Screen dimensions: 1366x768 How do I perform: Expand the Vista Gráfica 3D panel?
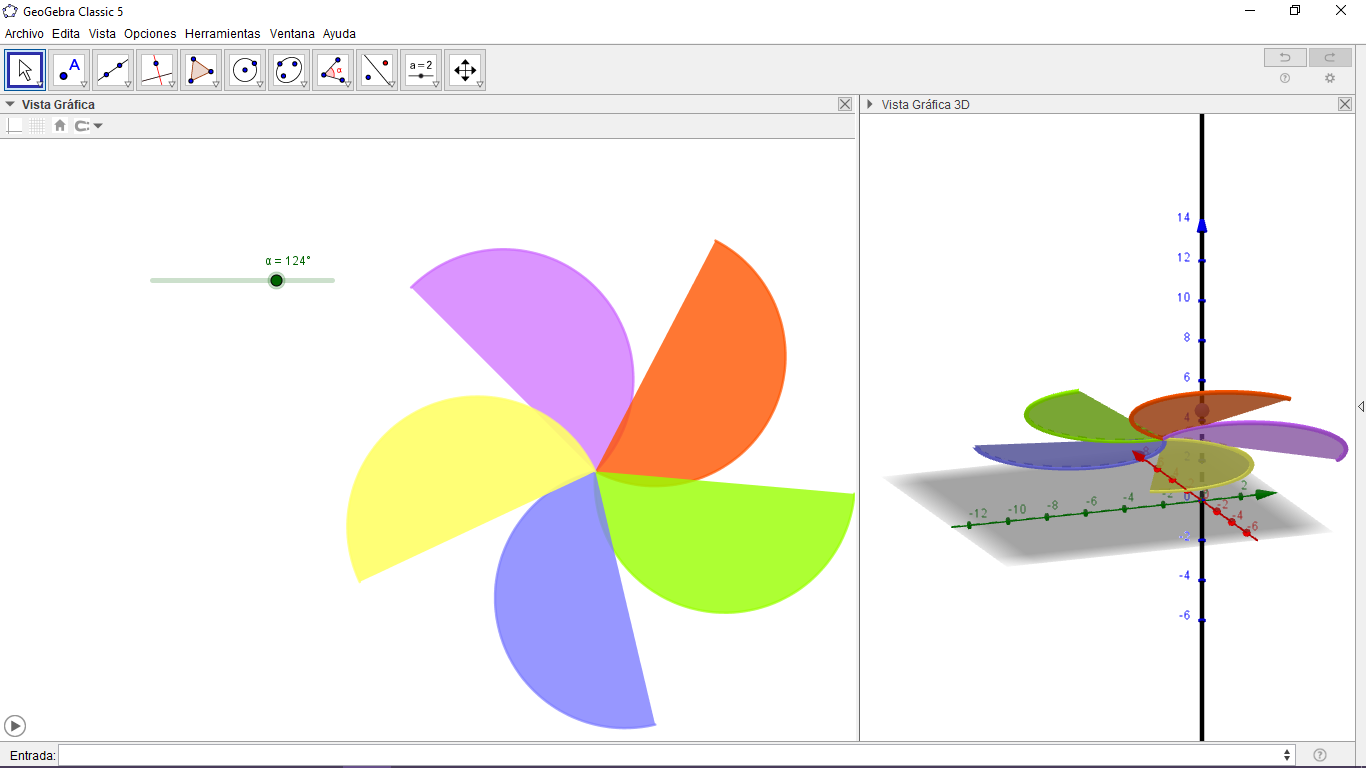(x=869, y=103)
